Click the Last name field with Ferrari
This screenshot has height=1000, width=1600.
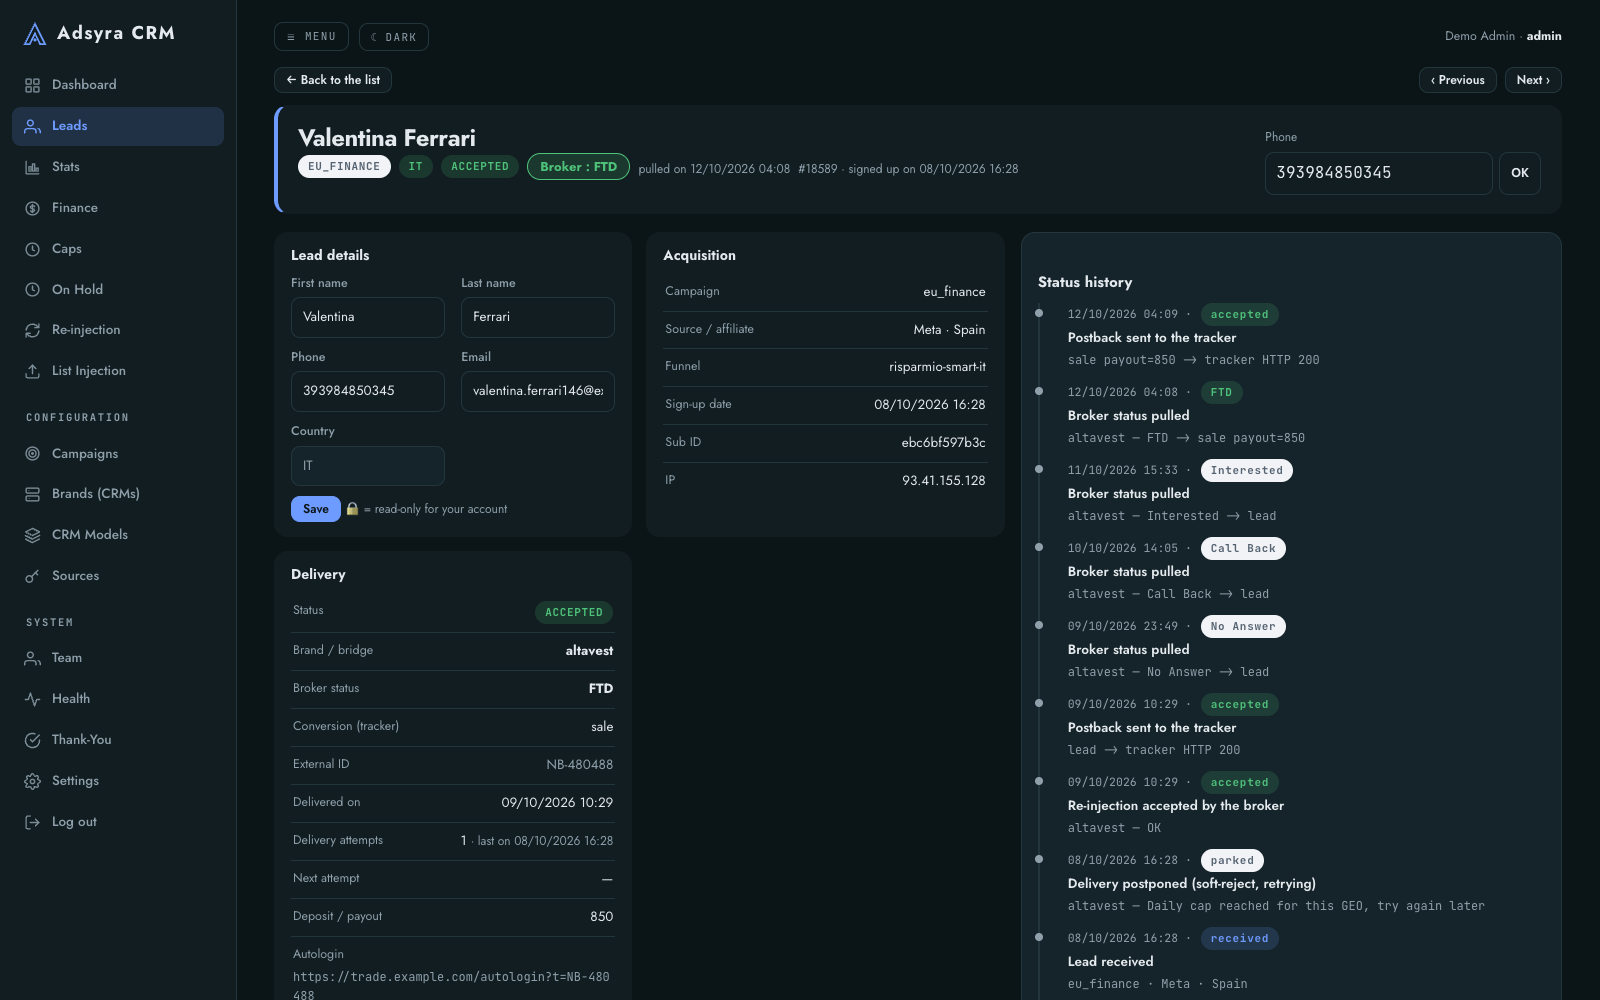[x=538, y=317]
